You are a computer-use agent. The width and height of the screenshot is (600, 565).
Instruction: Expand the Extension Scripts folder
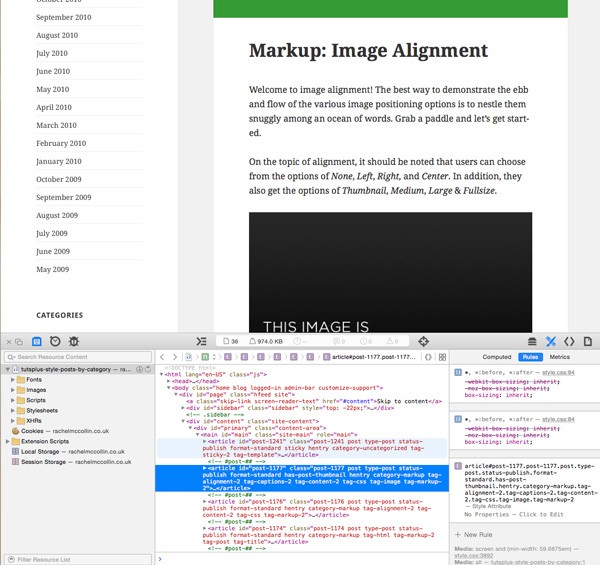pos(7,441)
